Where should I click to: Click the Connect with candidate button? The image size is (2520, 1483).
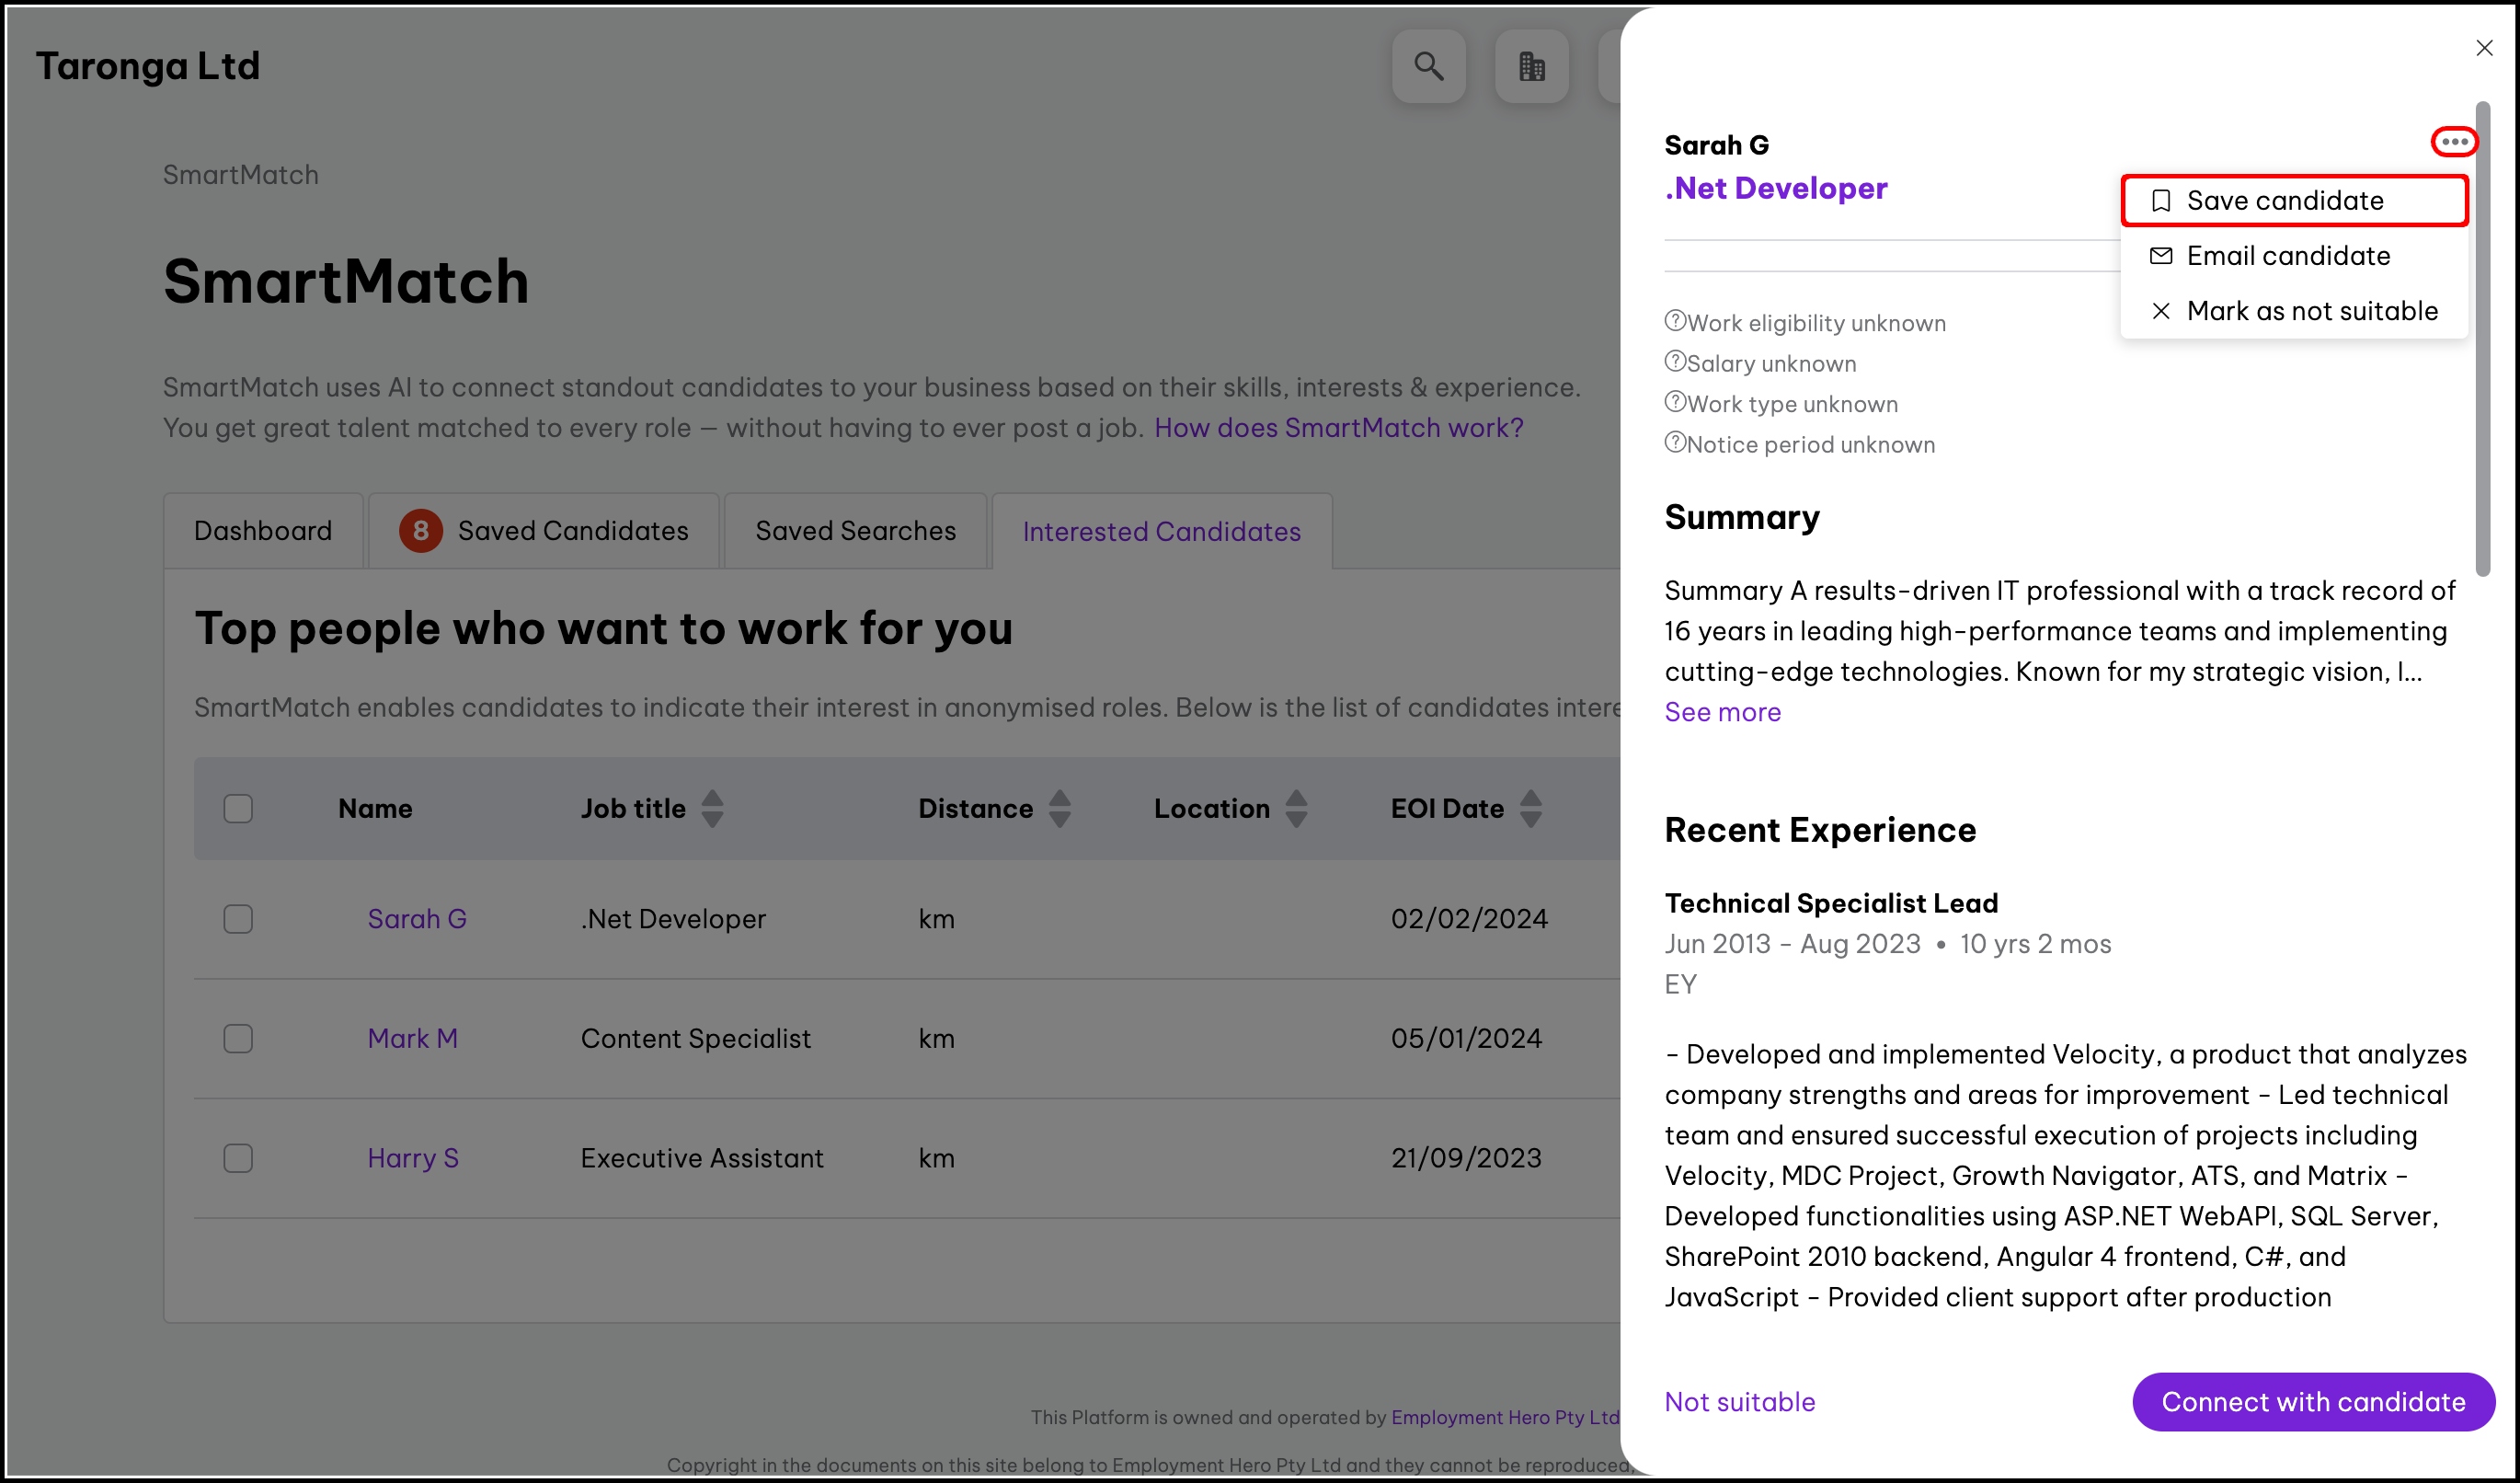(2312, 1402)
